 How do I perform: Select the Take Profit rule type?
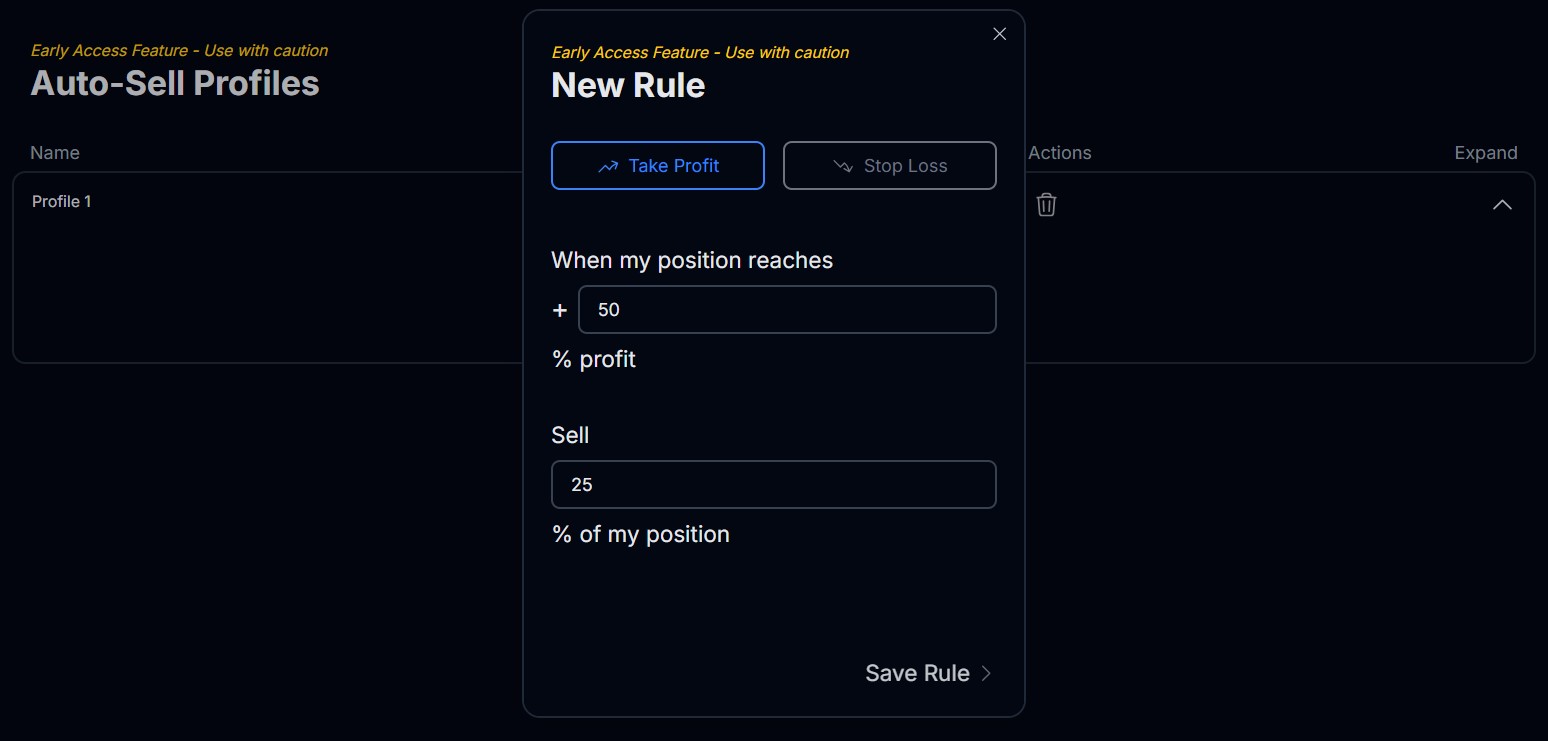point(658,166)
